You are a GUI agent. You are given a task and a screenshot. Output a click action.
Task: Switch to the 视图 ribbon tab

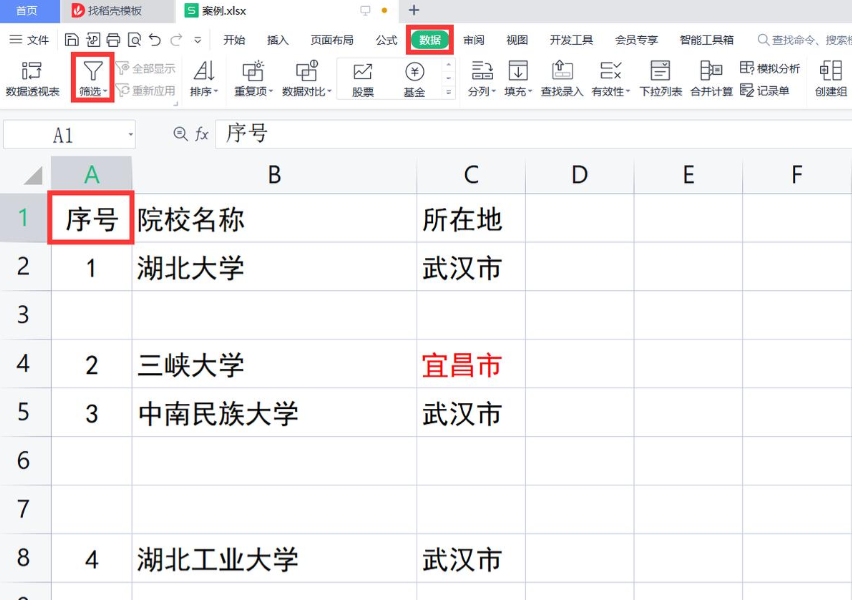(517, 40)
